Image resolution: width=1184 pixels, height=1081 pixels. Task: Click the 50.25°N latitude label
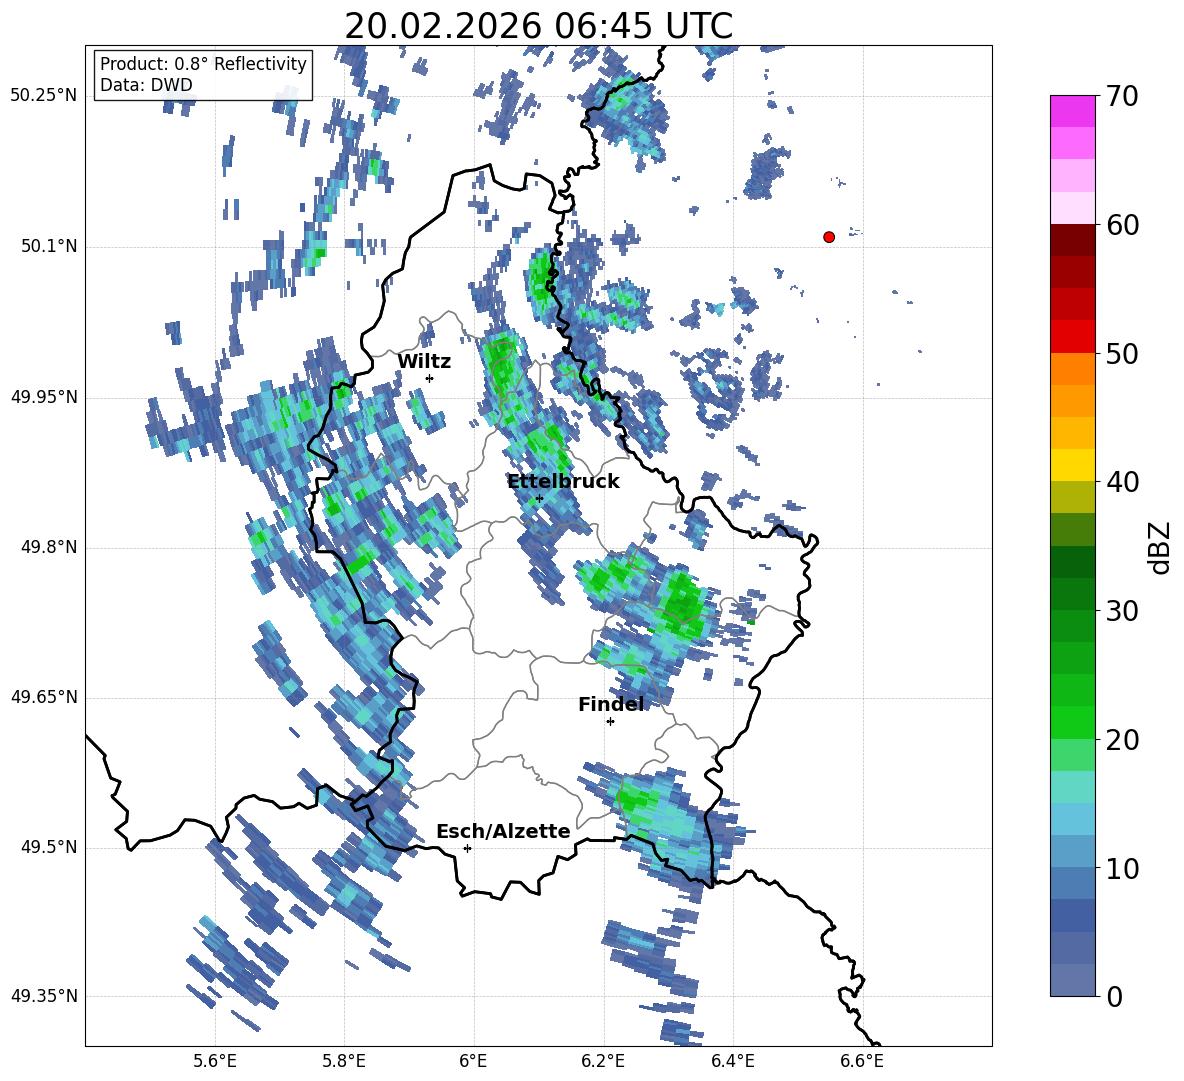(x=44, y=96)
